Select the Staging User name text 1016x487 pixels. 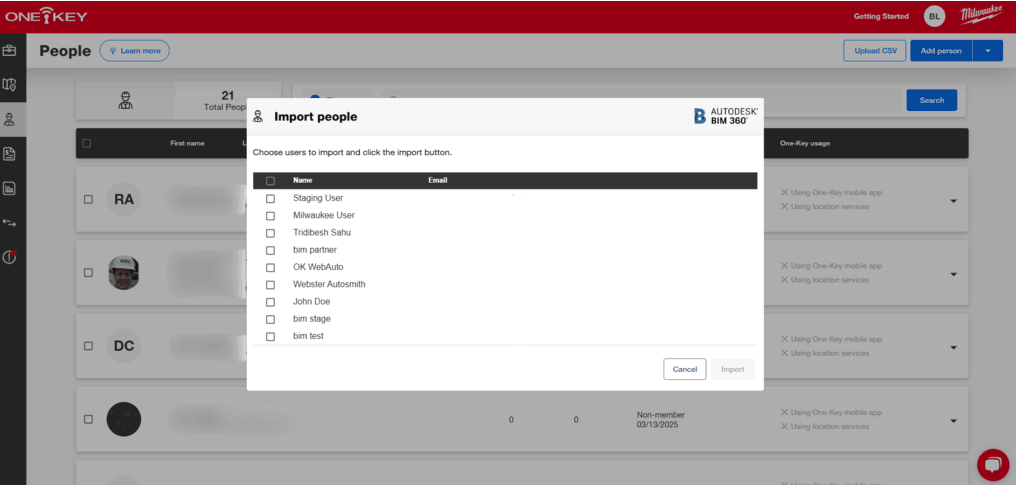tap(318, 198)
